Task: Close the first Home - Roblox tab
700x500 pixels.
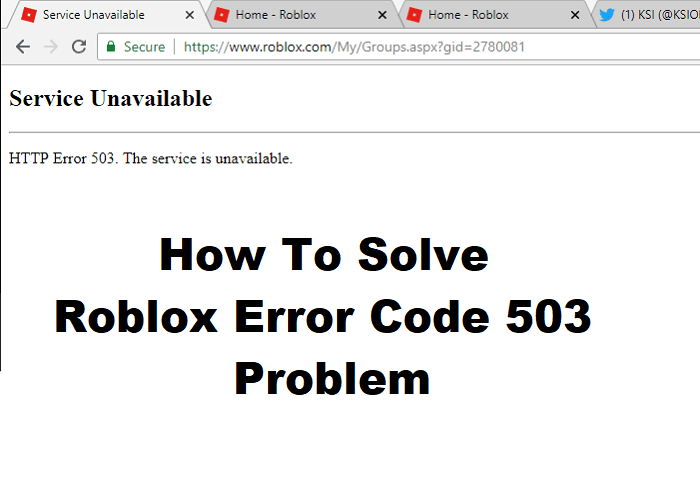Action: tap(382, 15)
